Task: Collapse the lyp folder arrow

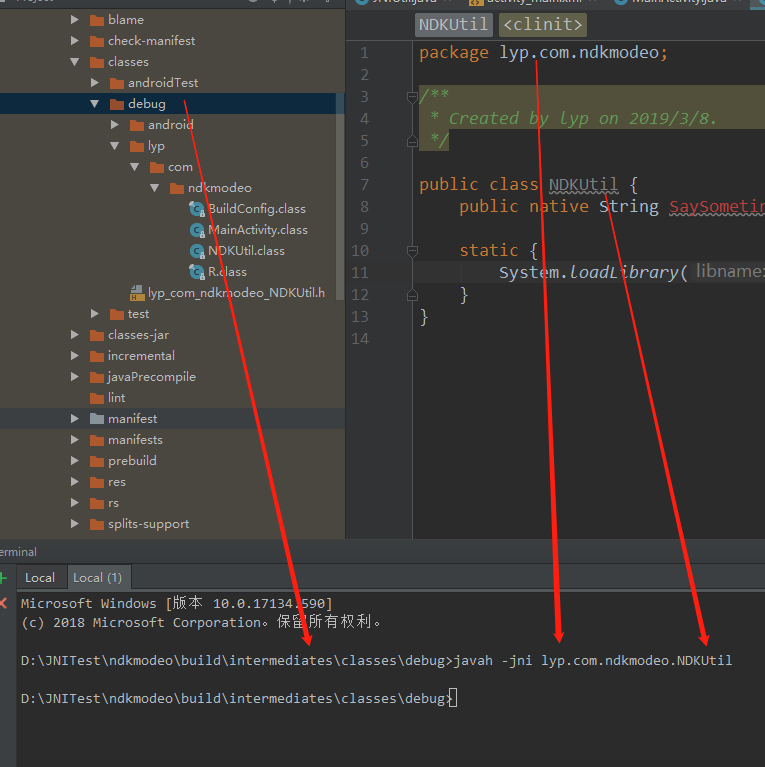Action: pos(115,146)
